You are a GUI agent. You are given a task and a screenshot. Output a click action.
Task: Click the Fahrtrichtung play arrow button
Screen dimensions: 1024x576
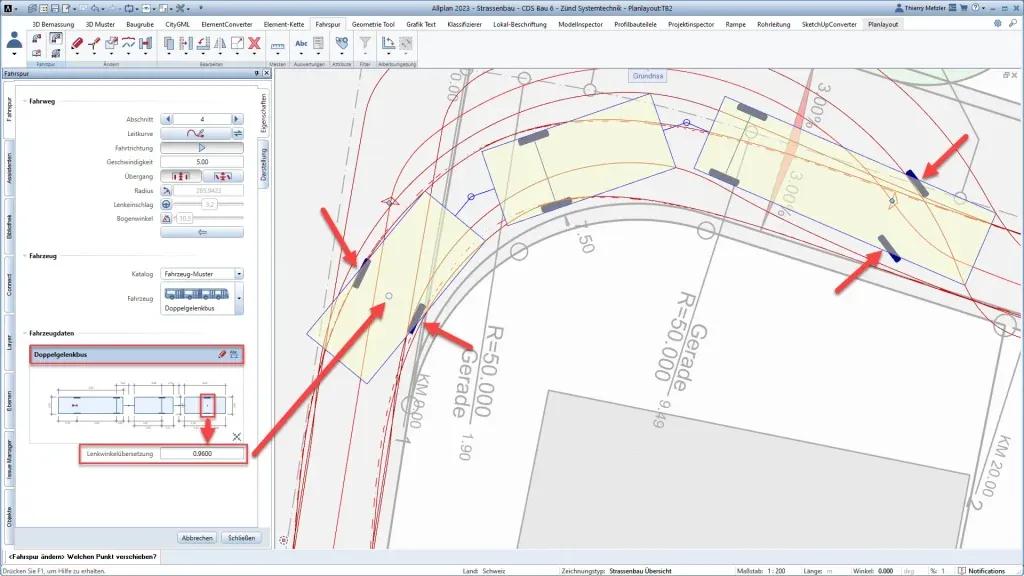click(202, 147)
